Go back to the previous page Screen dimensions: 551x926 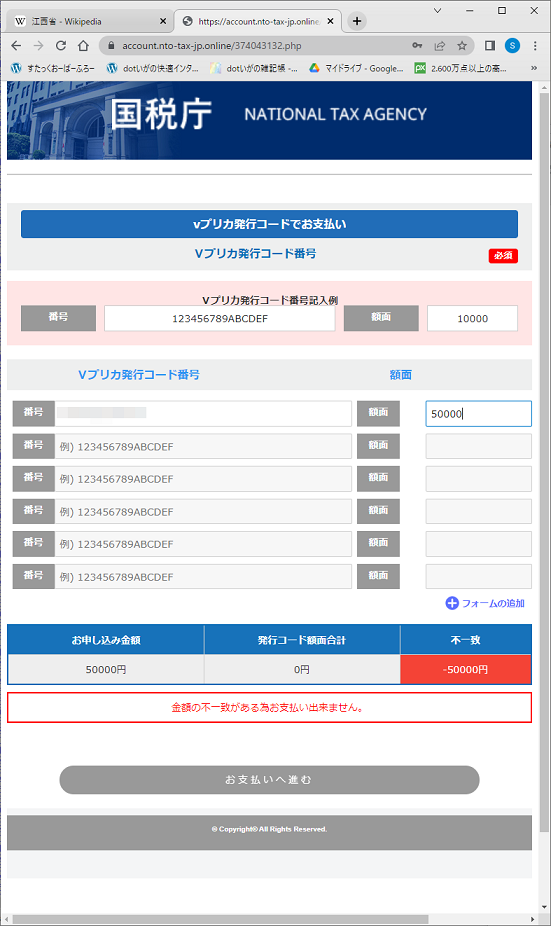pos(16,45)
